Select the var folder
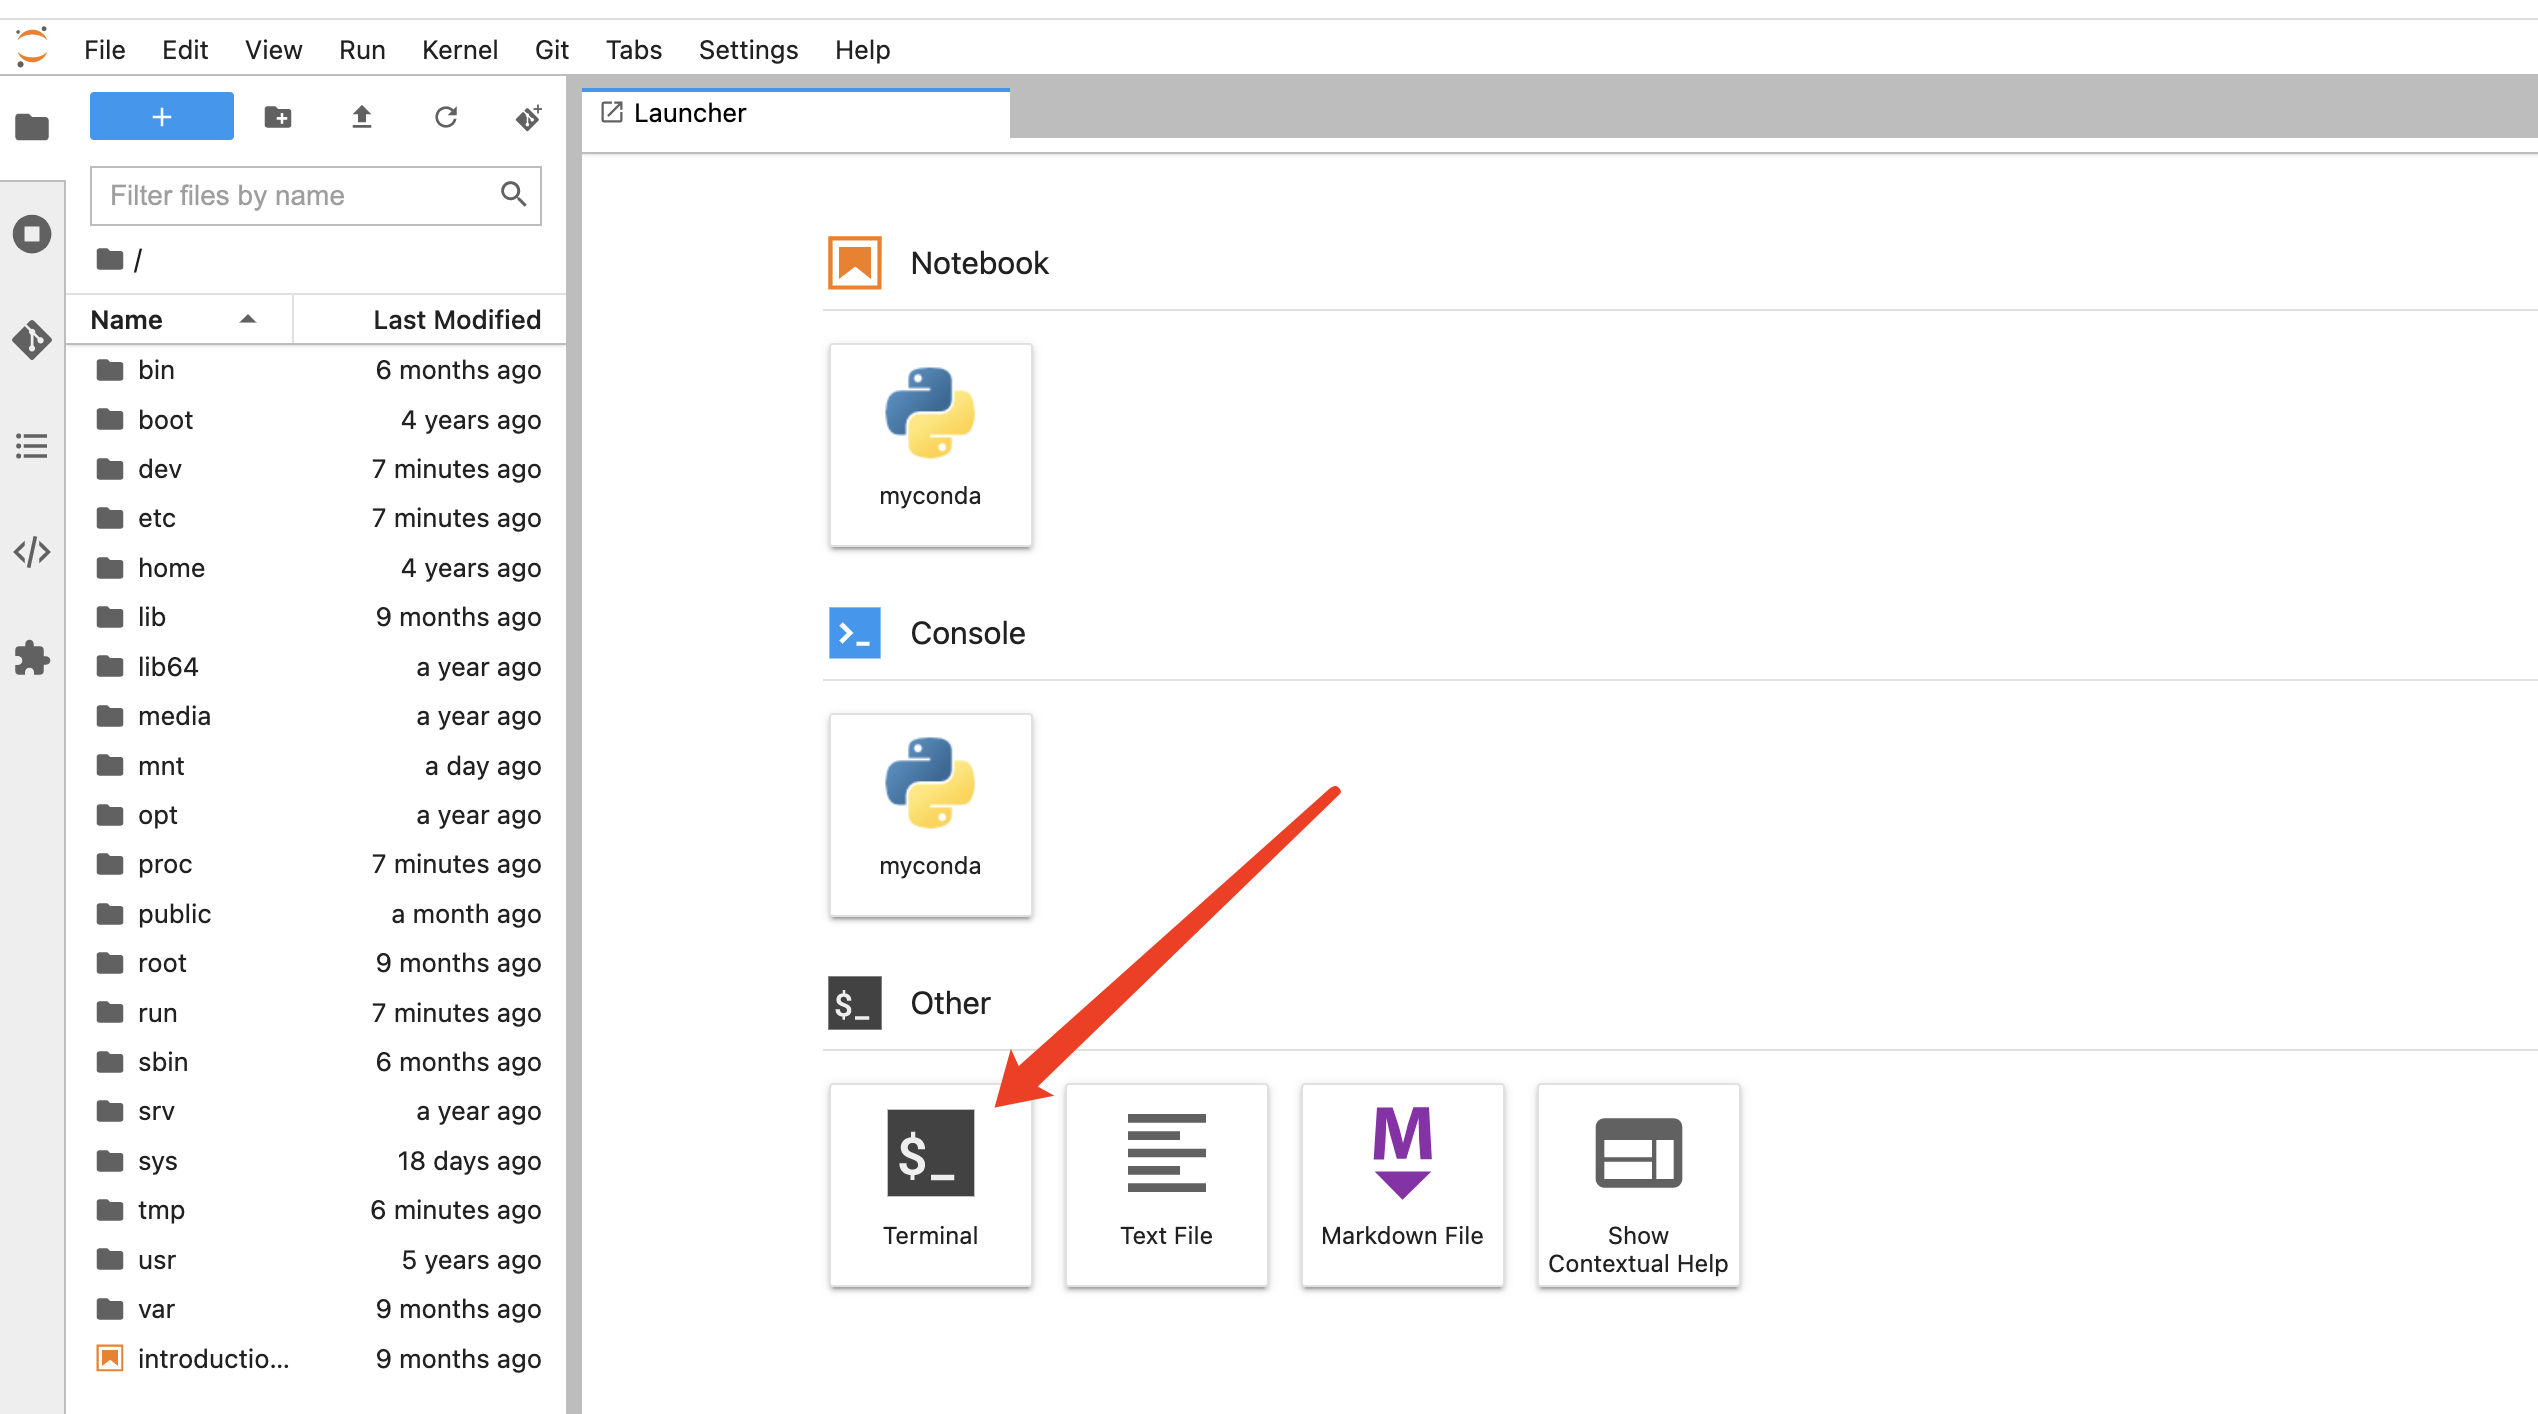This screenshot has width=2538, height=1414. point(316,1309)
